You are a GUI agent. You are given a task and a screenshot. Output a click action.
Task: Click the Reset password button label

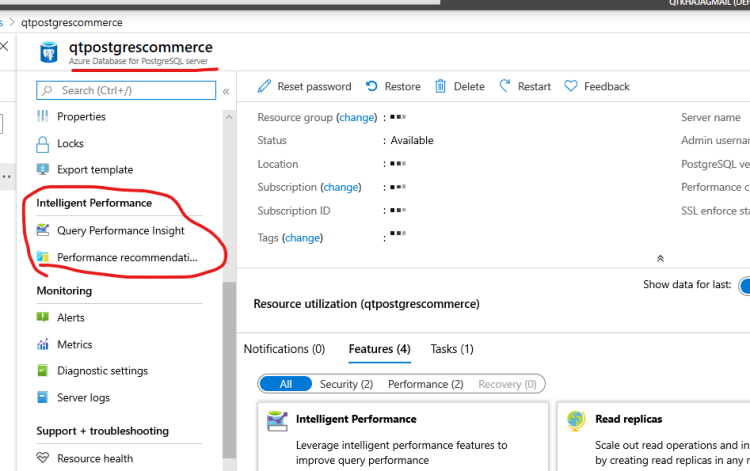pos(314,87)
